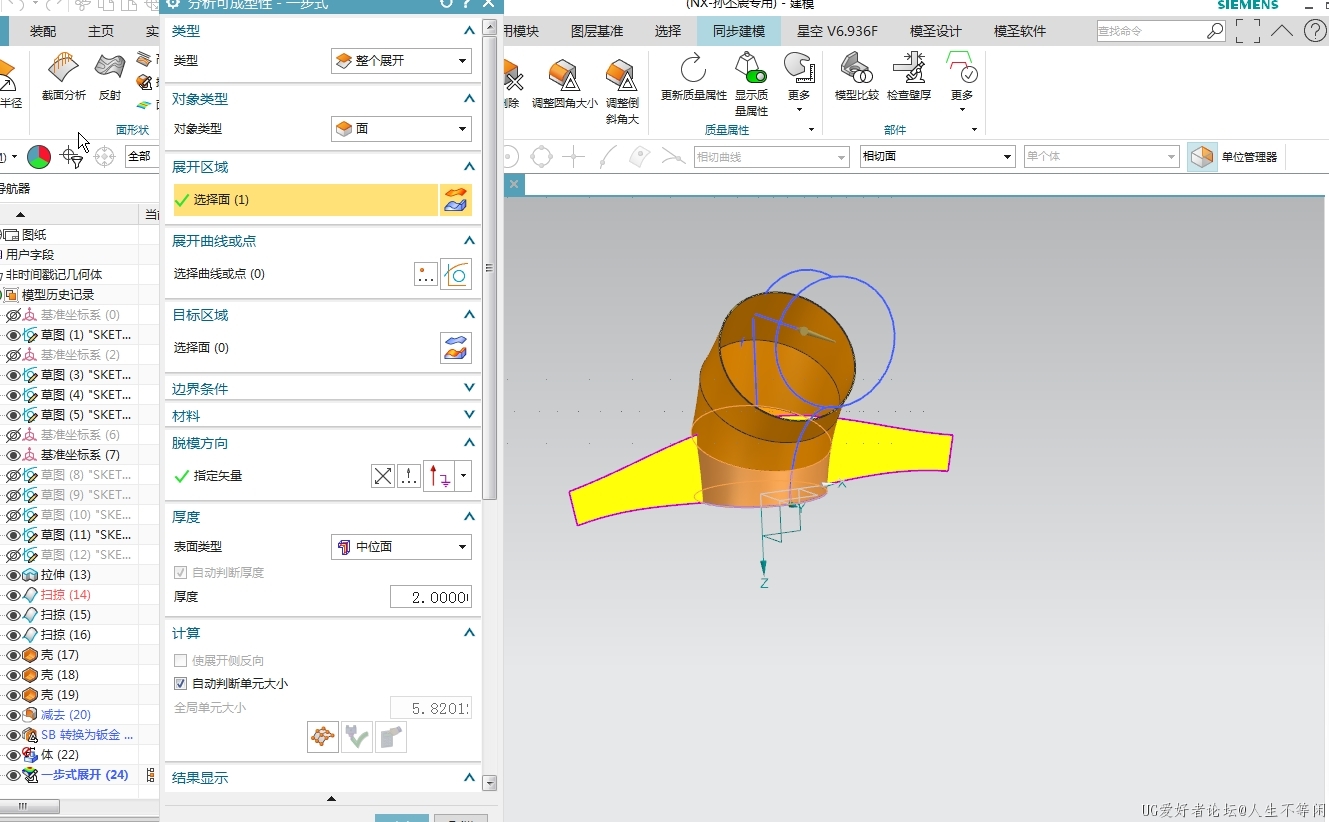Open the 类型 dropdown showing 整个展开
The height and width of the screenshot is (822, 1329).
click(x=401, y=61)
